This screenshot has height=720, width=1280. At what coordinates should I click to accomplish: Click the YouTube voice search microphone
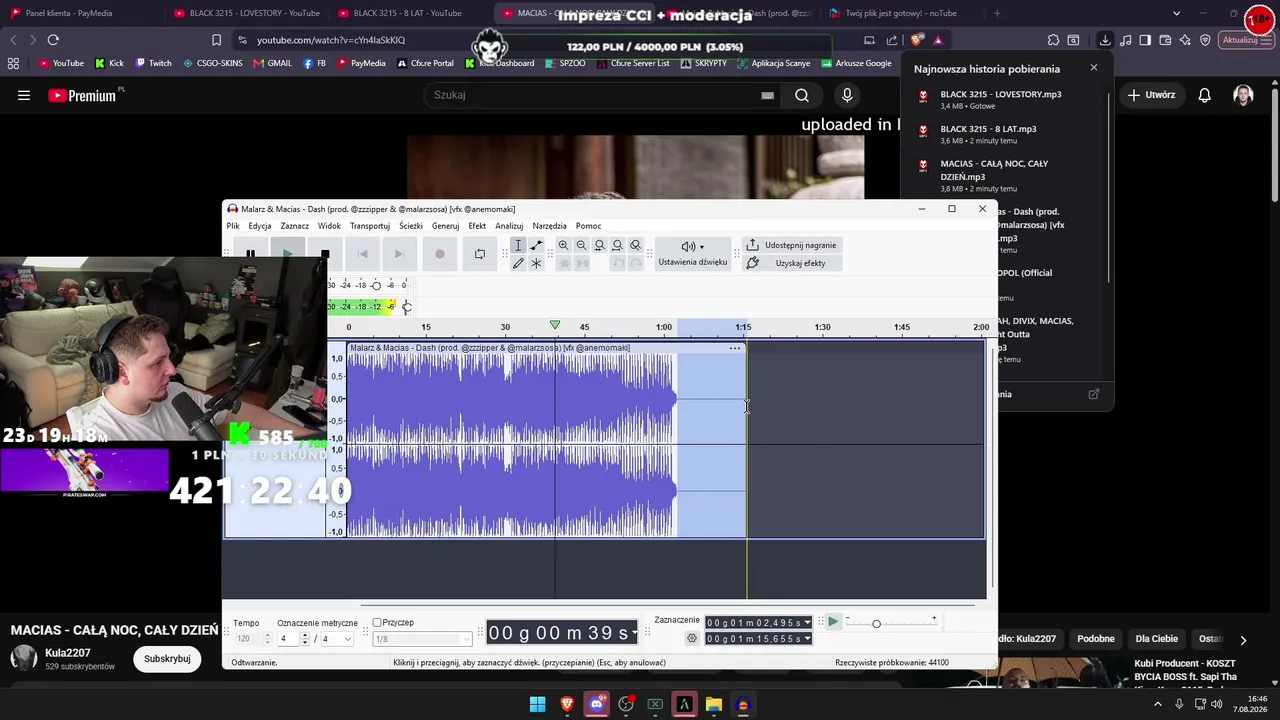[x=847, y=95]
